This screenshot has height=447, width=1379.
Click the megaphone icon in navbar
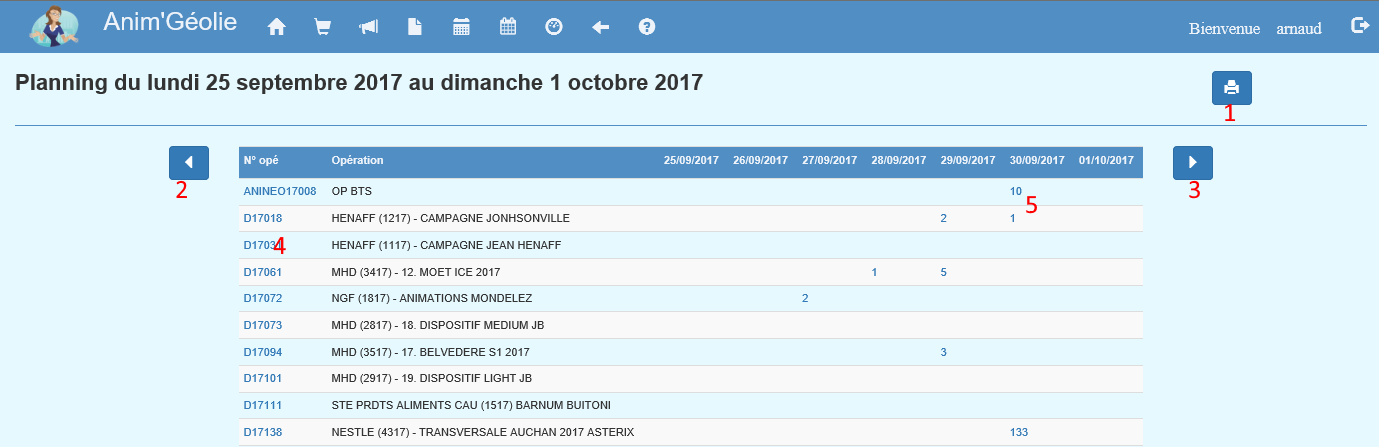[368, 28]
